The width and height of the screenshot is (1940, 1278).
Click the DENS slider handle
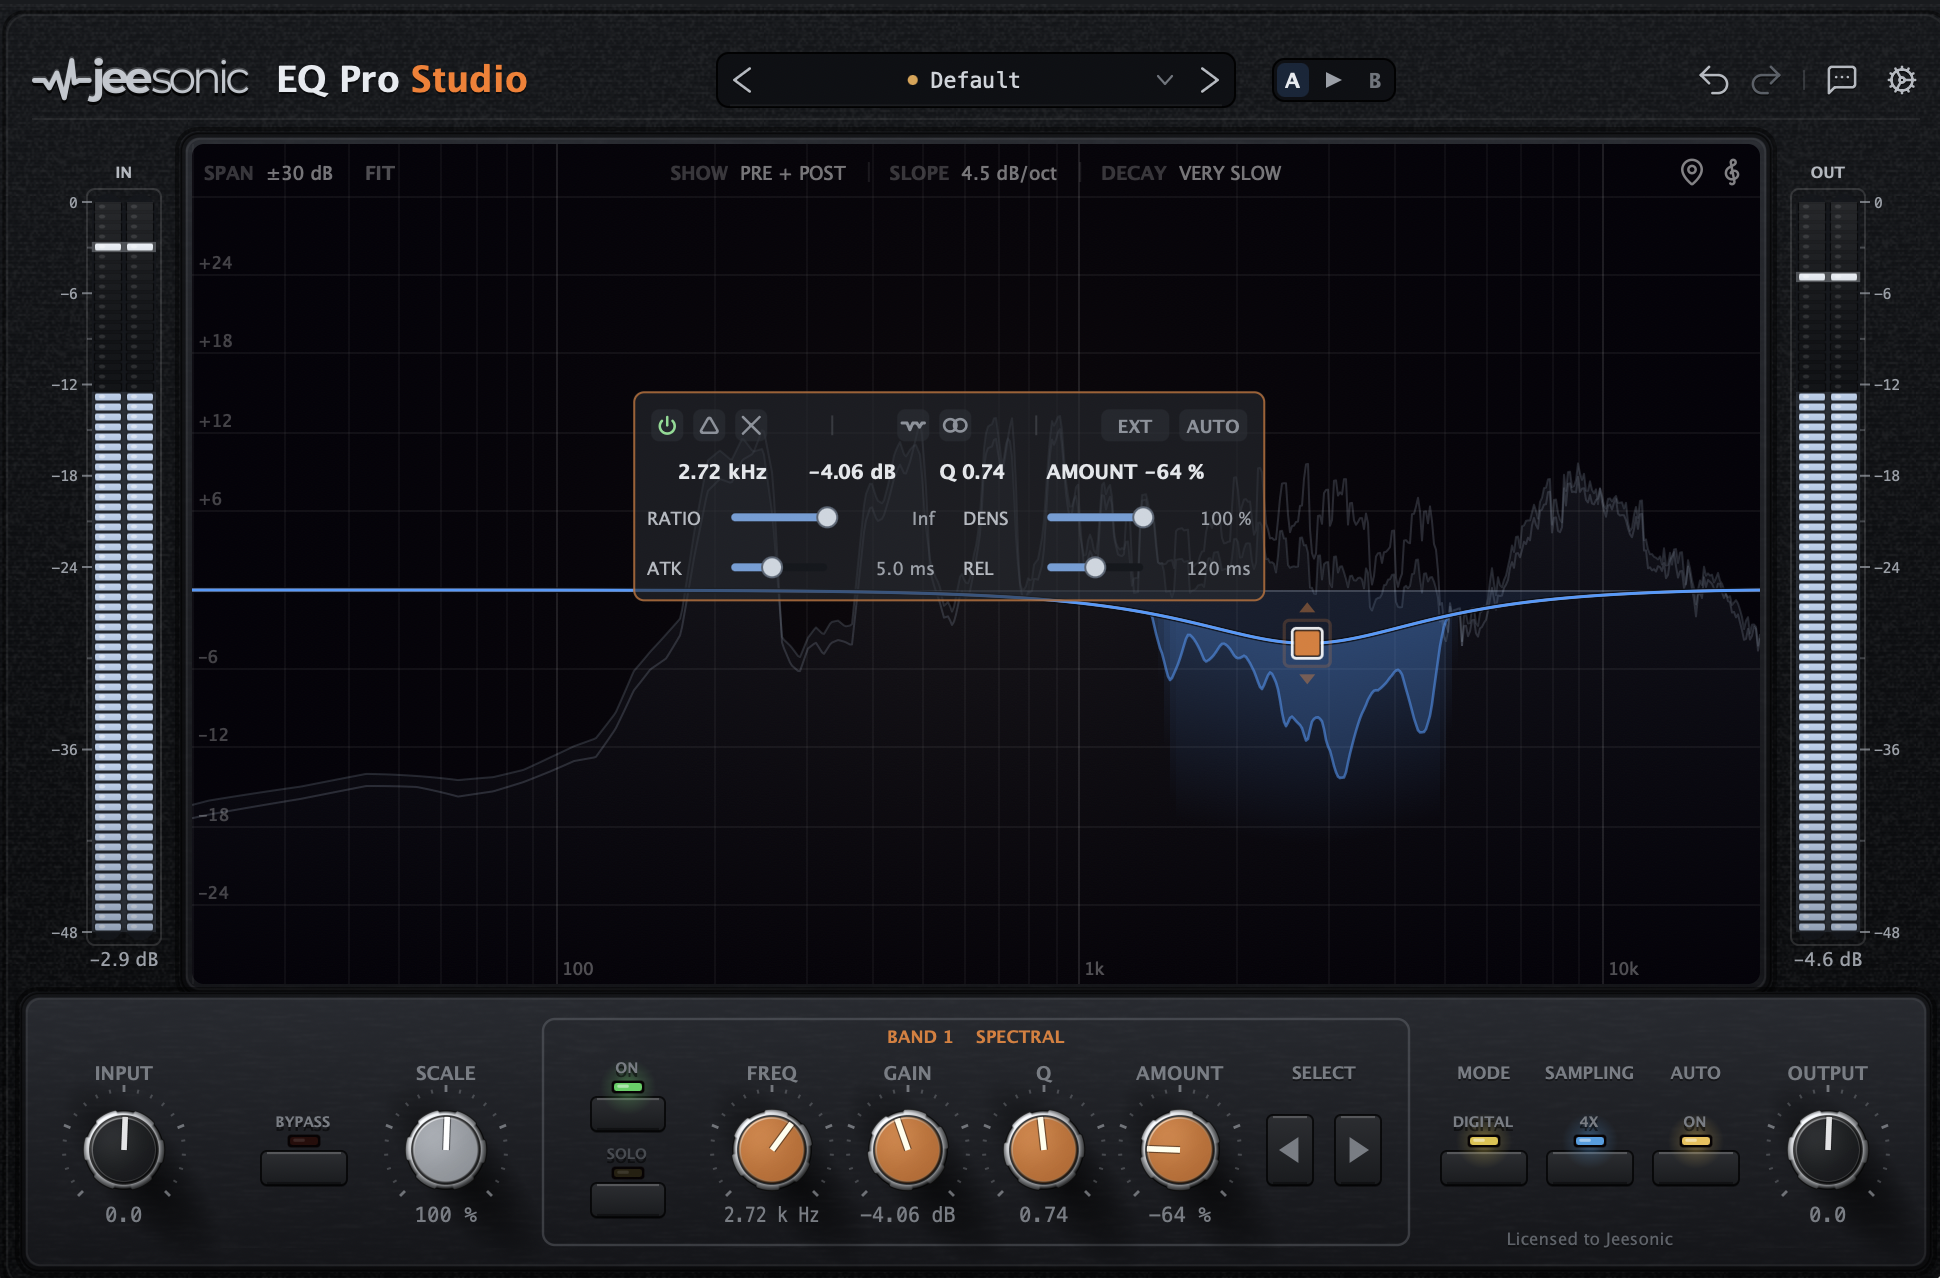click(1142, 517)
